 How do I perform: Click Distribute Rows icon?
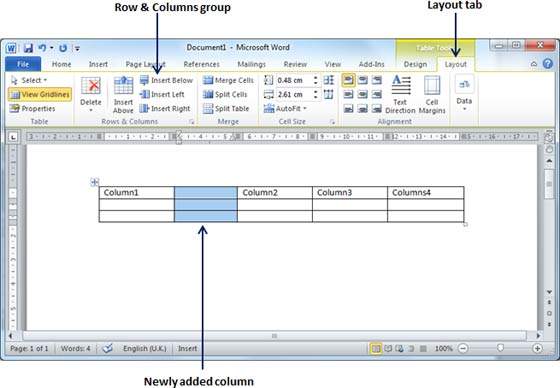(x=329, y=80)
